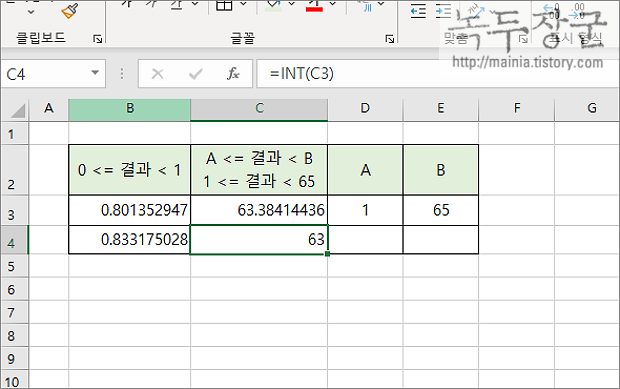
Task: Apply the red font color button
Action: click(x=314, y=6)
